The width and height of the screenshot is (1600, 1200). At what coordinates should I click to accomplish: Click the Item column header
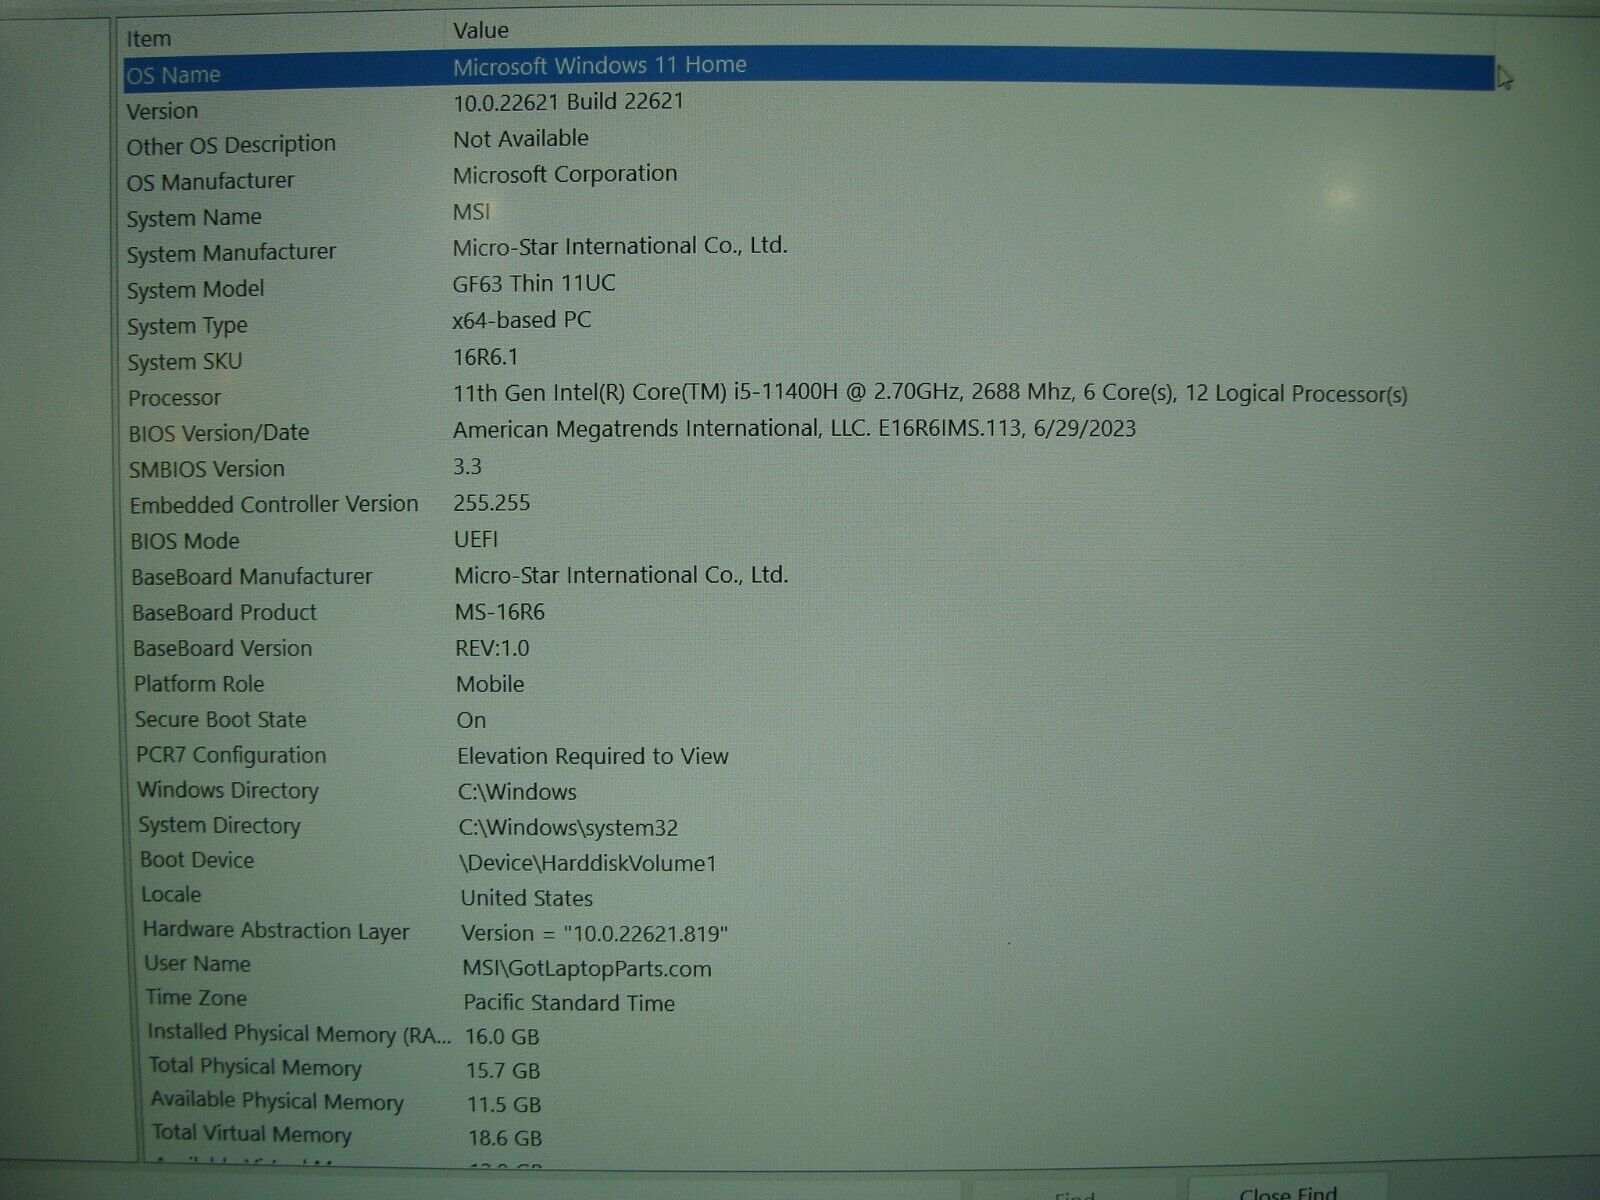(148, 39)
